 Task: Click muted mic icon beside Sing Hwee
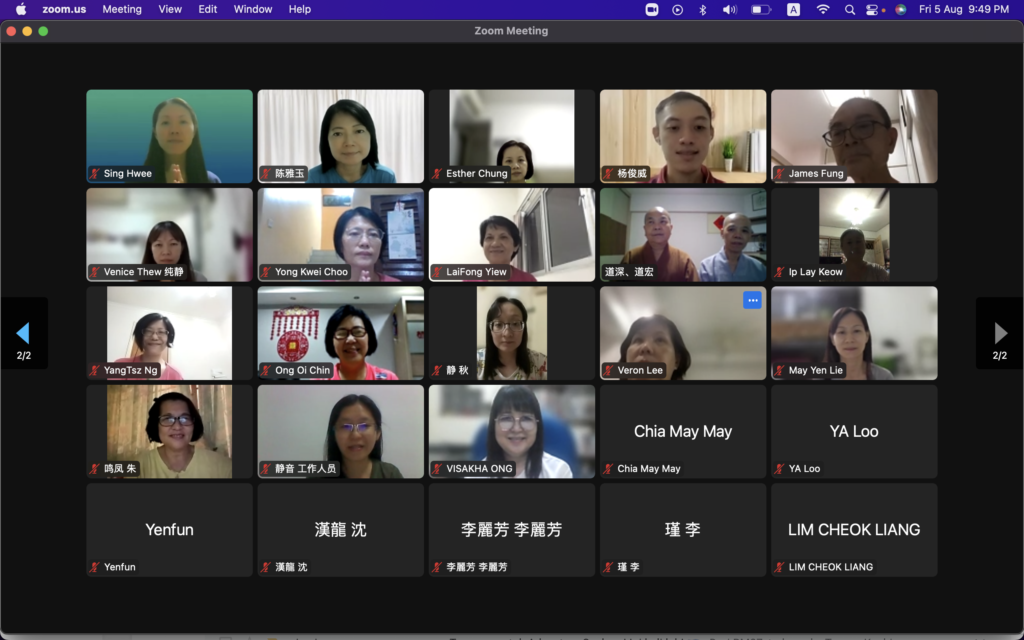click(x=95, y=174)
